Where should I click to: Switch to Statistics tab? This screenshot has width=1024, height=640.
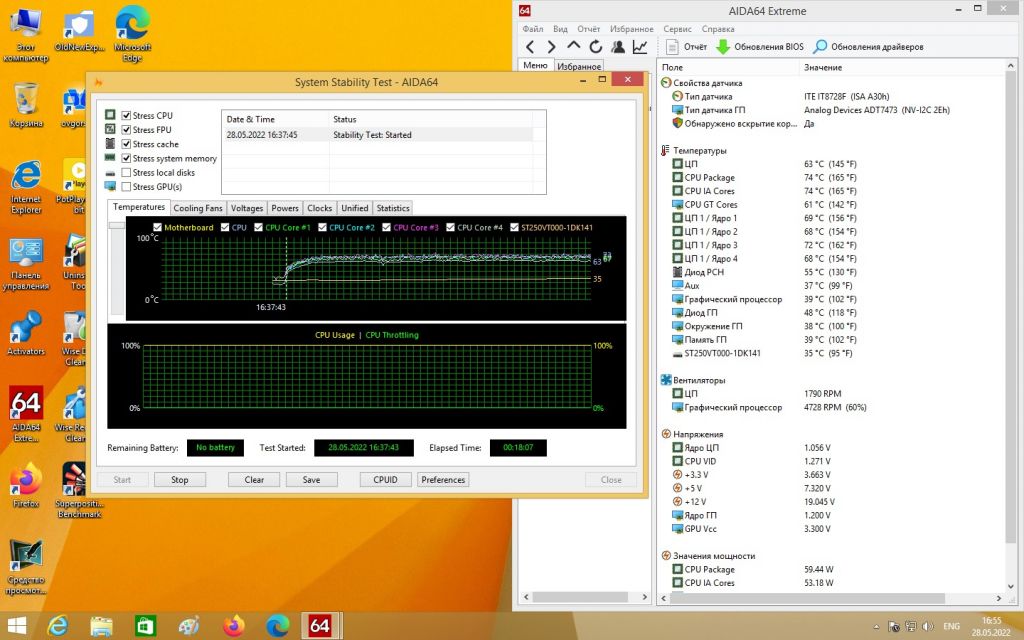pos(393,208)
